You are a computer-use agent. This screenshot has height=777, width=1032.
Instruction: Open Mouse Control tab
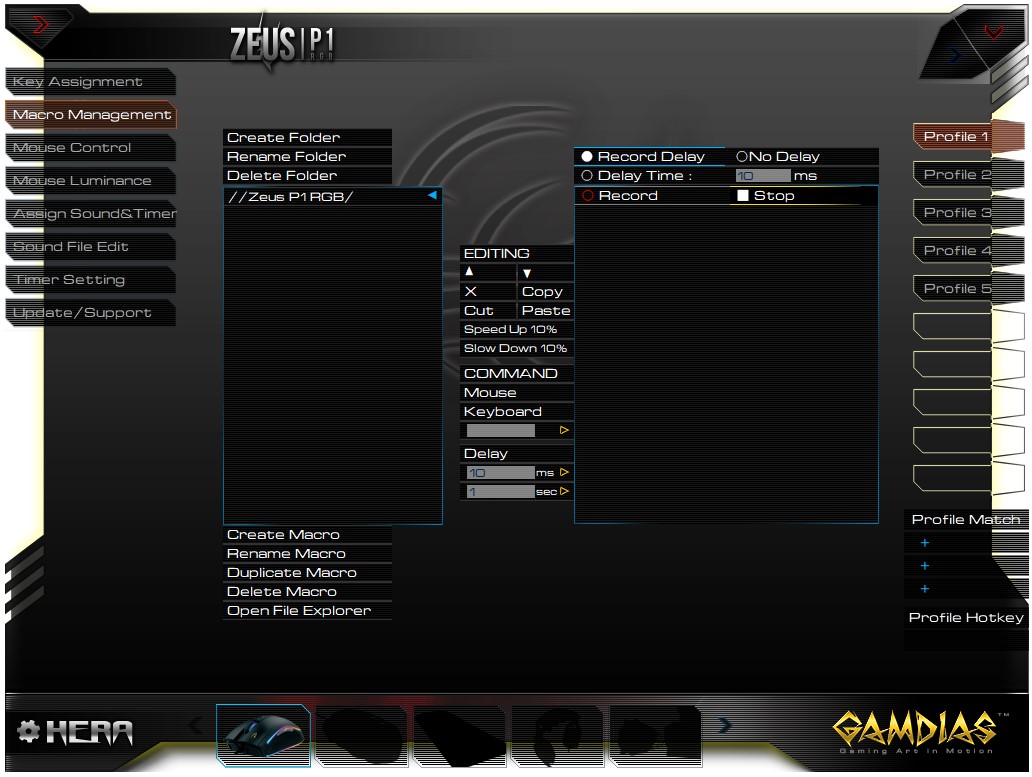(x=90, y=147)
